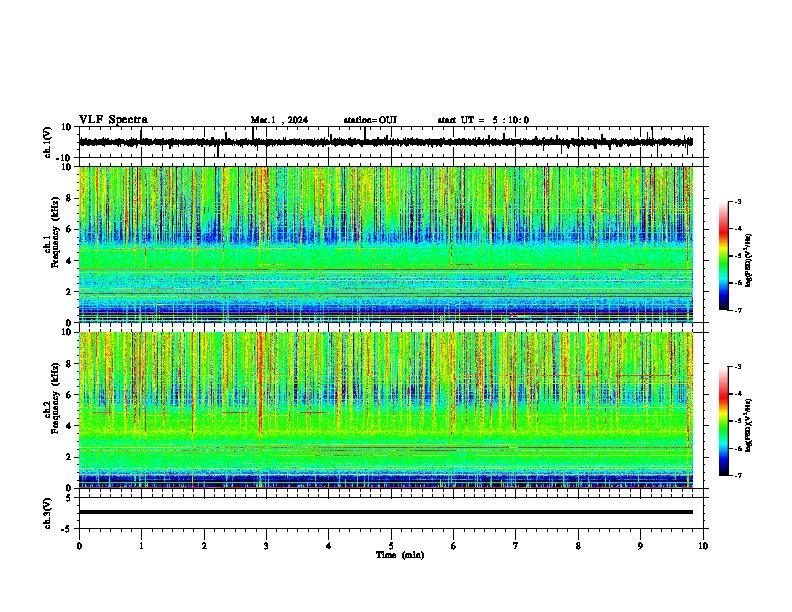
Task: Click the "-3" label on ch.1 color bar
Action: pos(738,202)
